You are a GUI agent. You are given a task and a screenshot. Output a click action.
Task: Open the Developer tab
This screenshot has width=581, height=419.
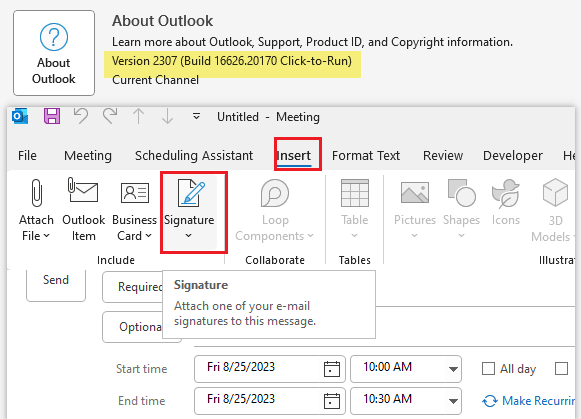(x=513, y=156)
